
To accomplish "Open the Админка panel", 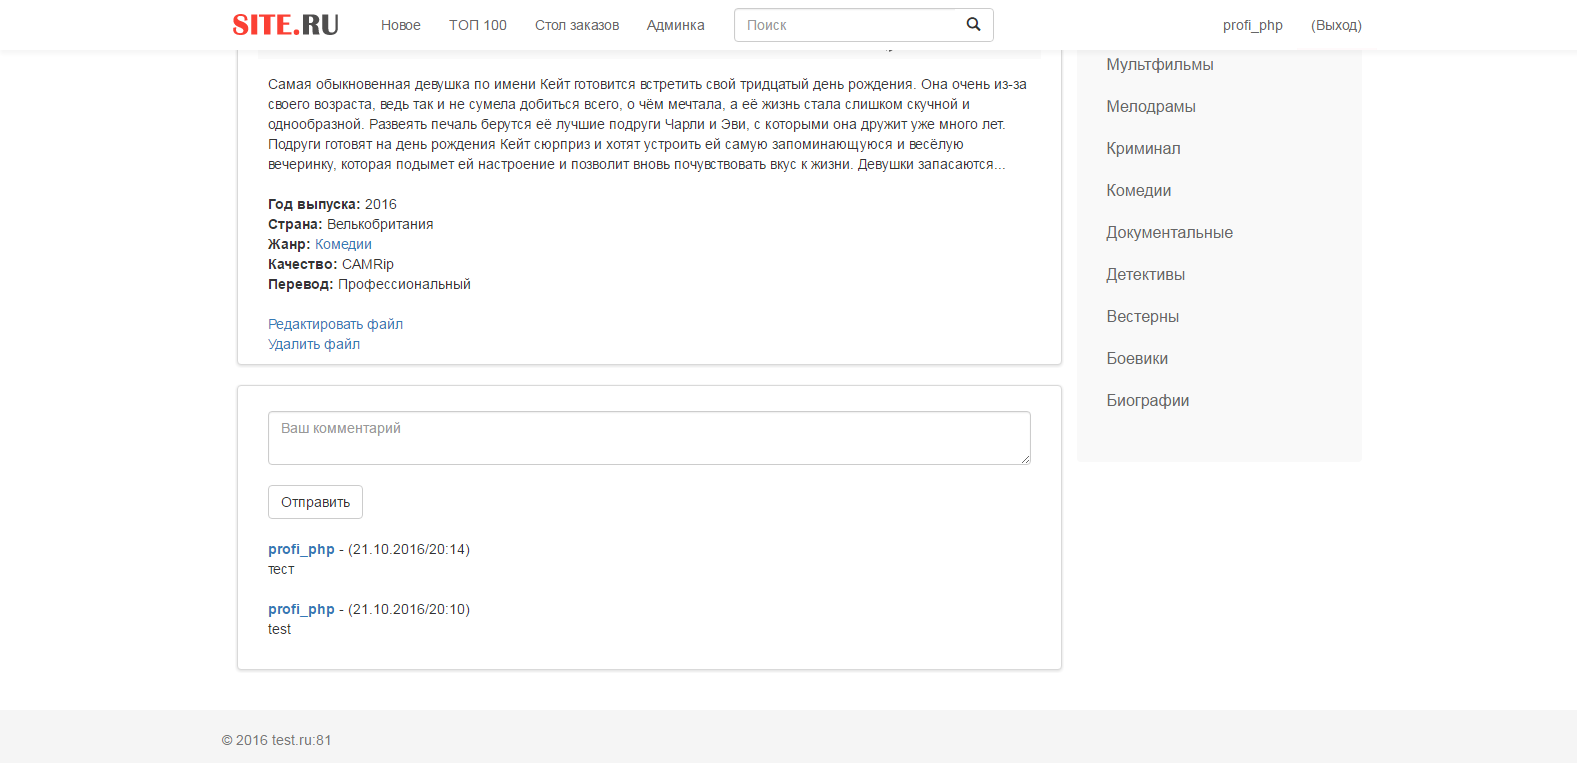I will 676,25.
